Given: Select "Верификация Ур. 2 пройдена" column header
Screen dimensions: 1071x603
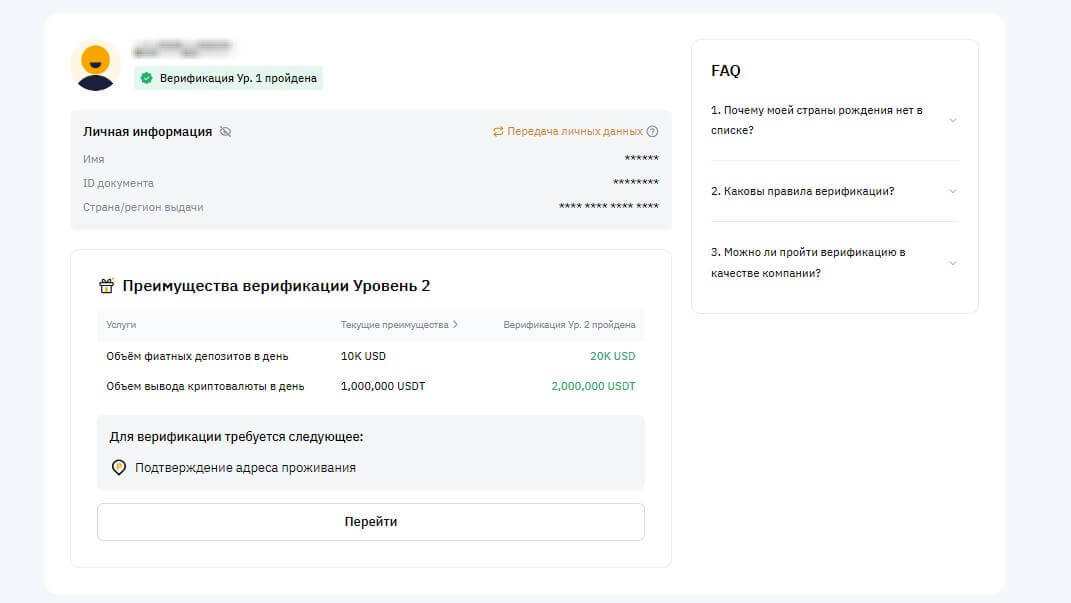Looking at the screenshot, I should pos(569,325).
